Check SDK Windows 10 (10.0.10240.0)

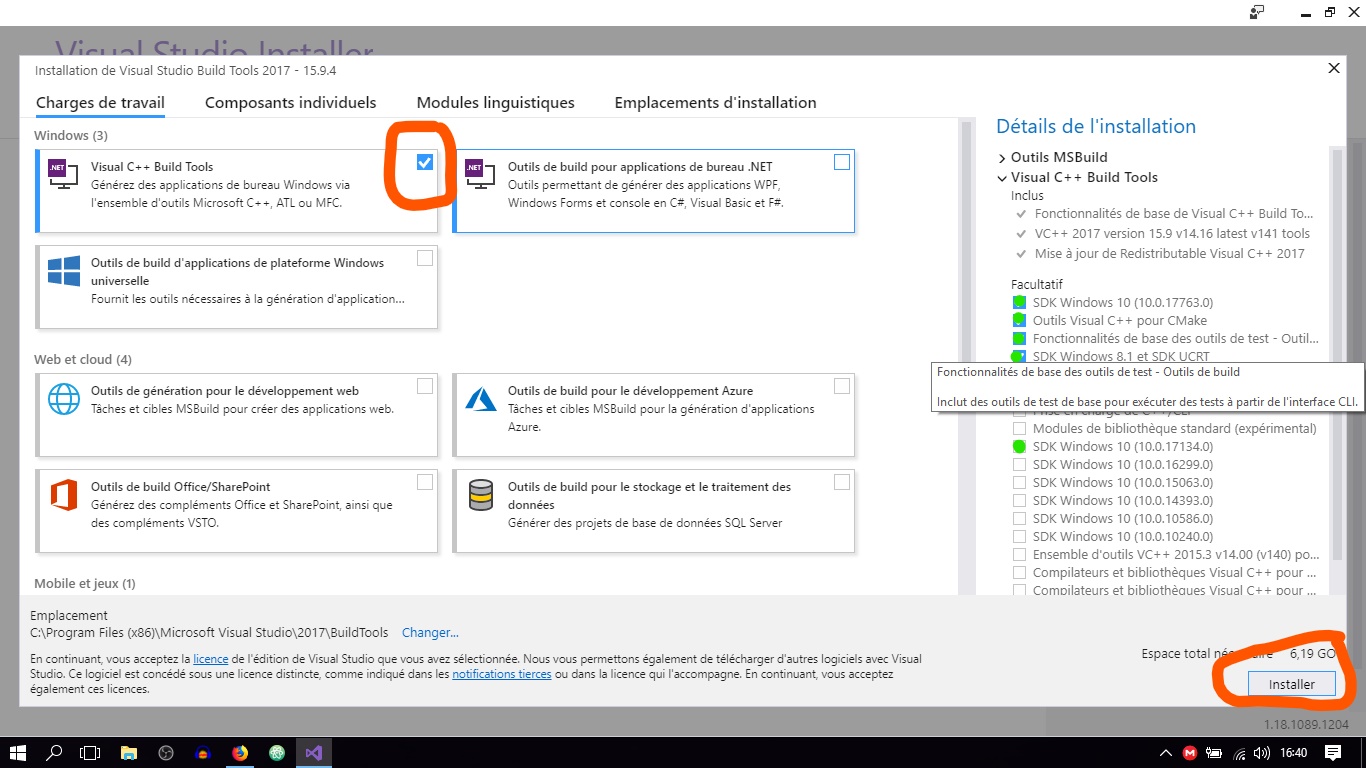click(x=1019, y=536)
